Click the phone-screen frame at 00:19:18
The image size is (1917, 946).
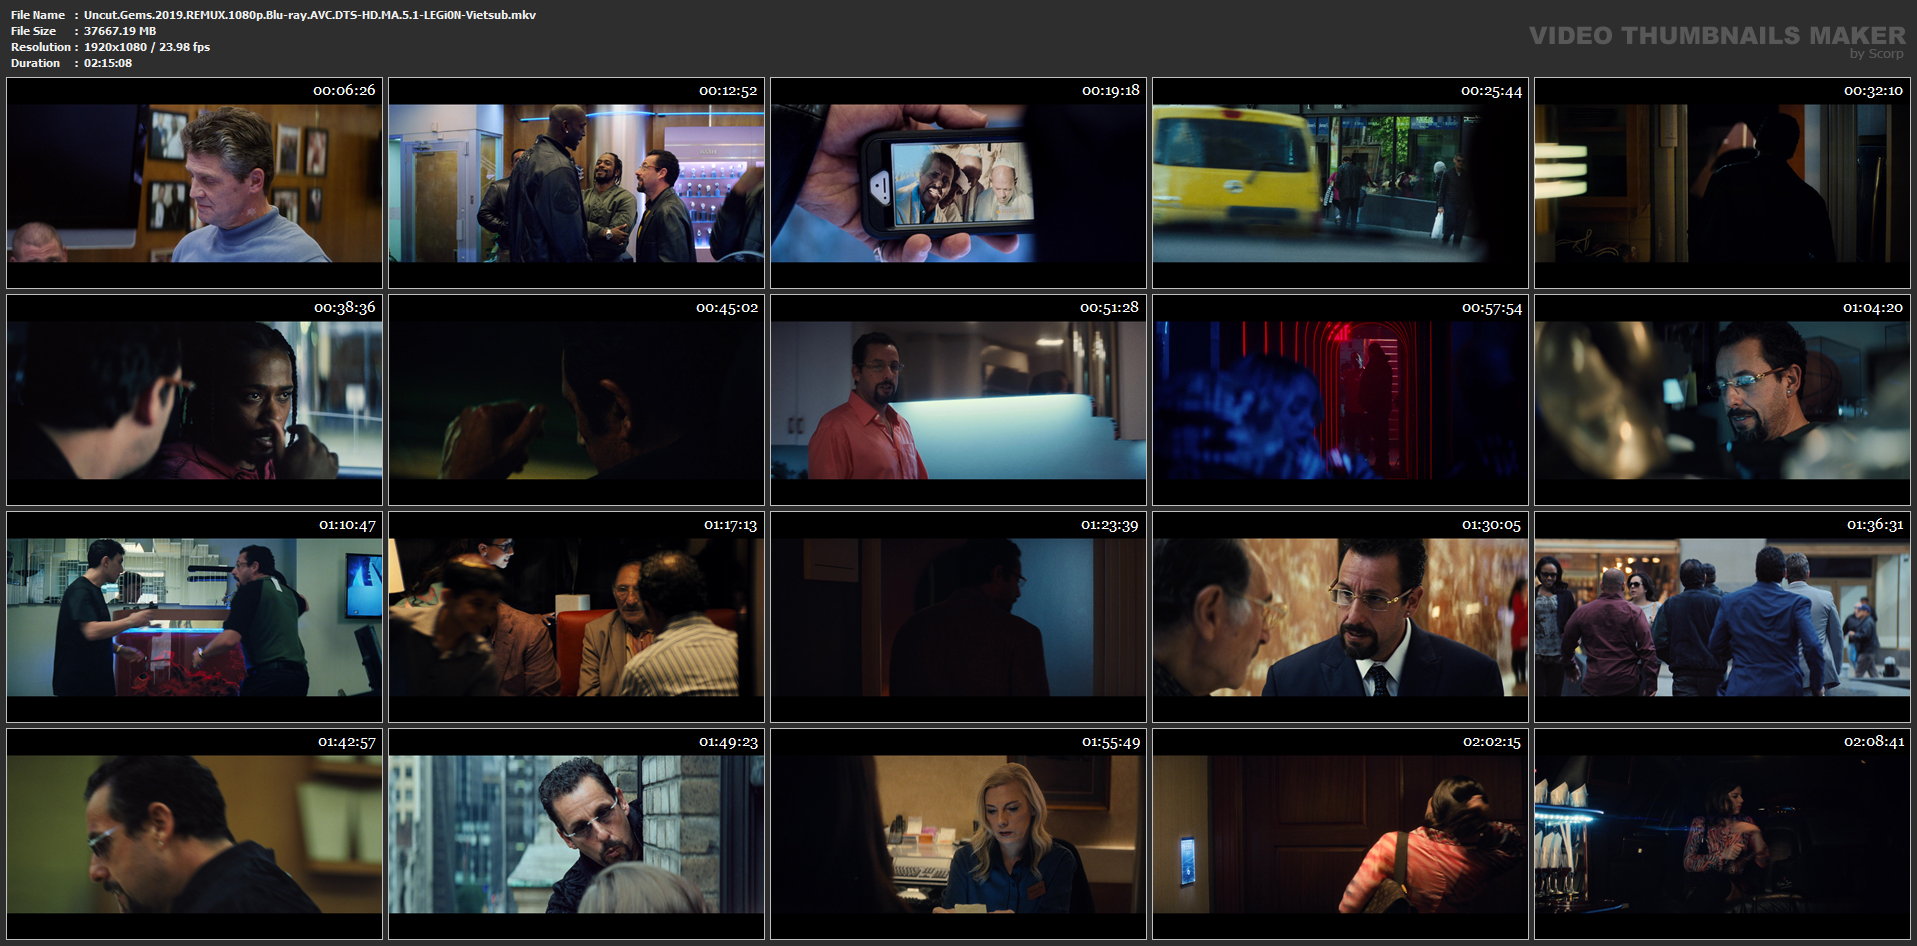958,183
